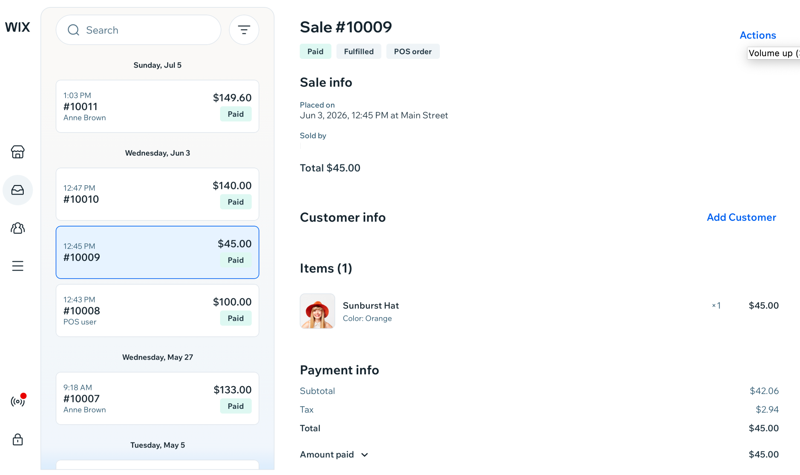This screenshot has height=475, width=800.
Task: Open the hamburger menu icon in sidebar
Action: point(18,266)
